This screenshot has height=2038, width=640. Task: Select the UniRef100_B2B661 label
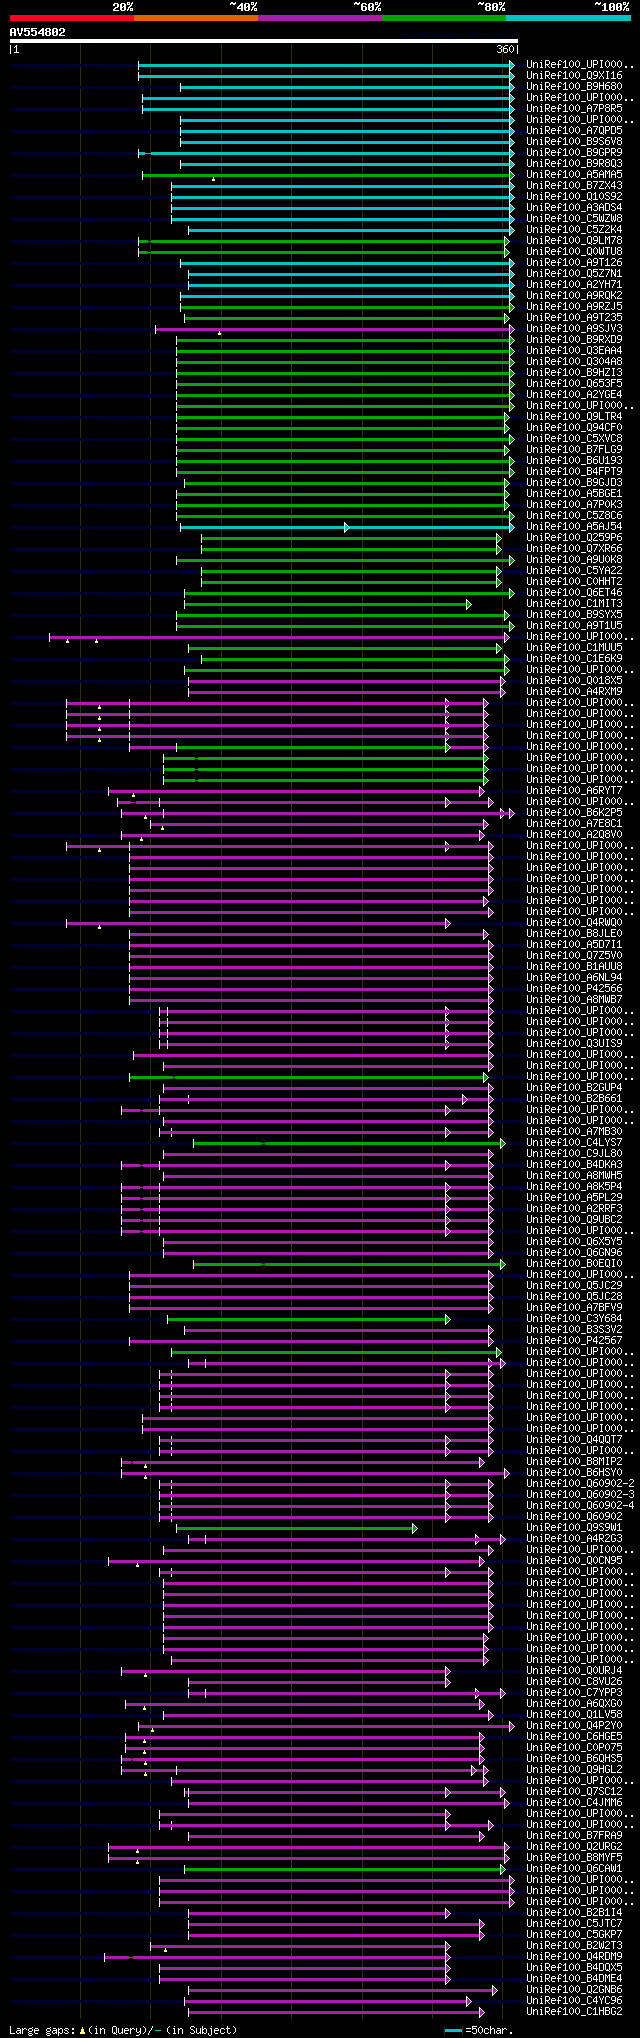tap(574, 1098)
